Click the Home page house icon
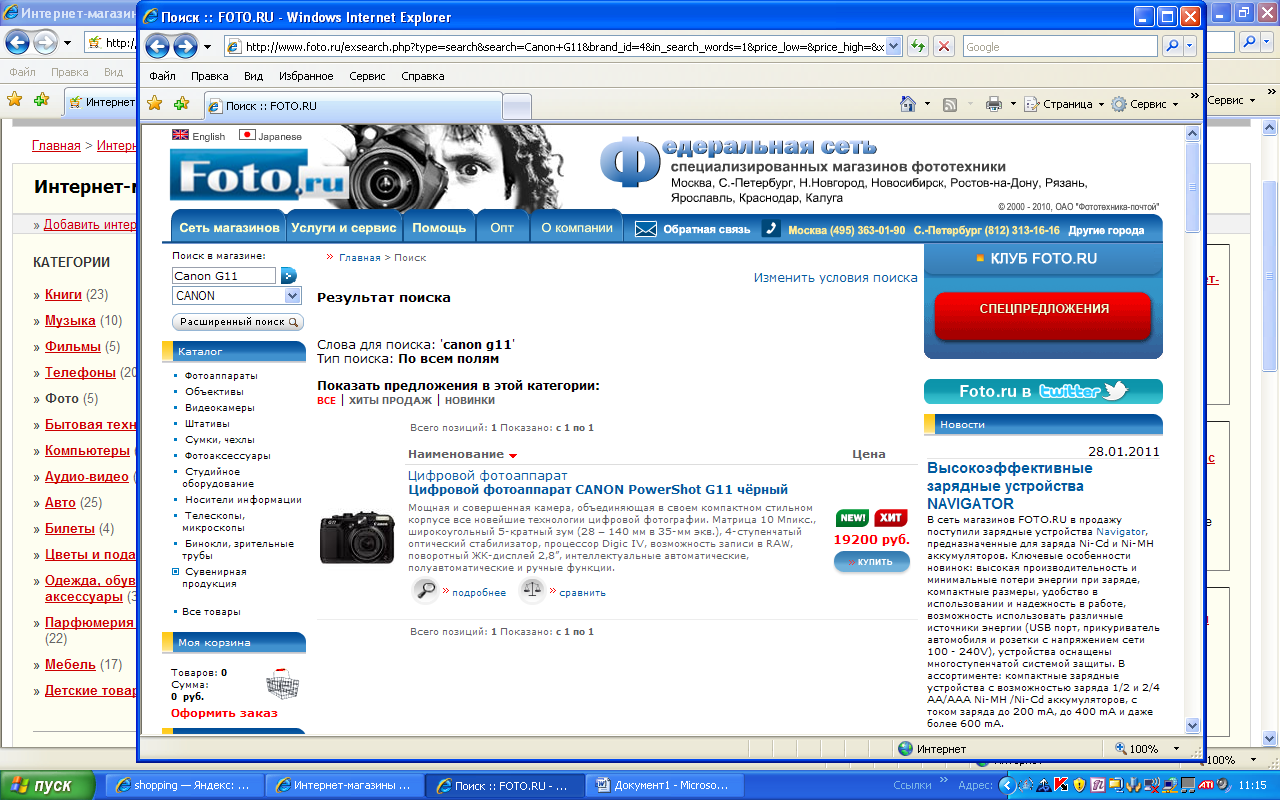Viewport: 1280px width, 800px height. point(908,104)
